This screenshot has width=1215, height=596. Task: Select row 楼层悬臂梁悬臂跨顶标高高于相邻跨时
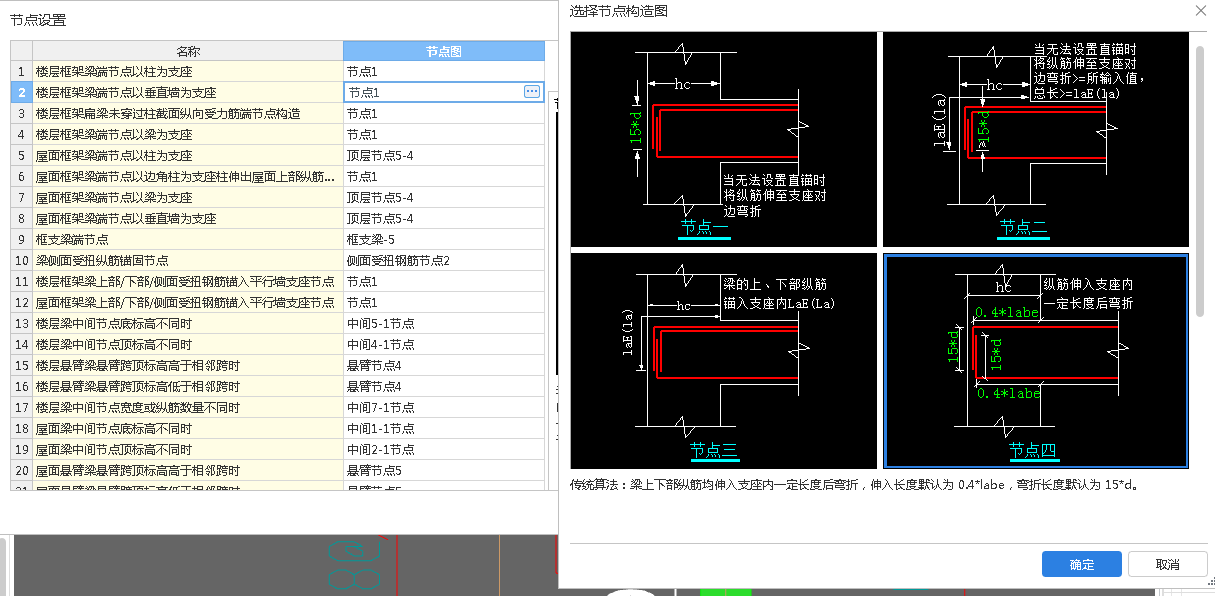(188, 366)
